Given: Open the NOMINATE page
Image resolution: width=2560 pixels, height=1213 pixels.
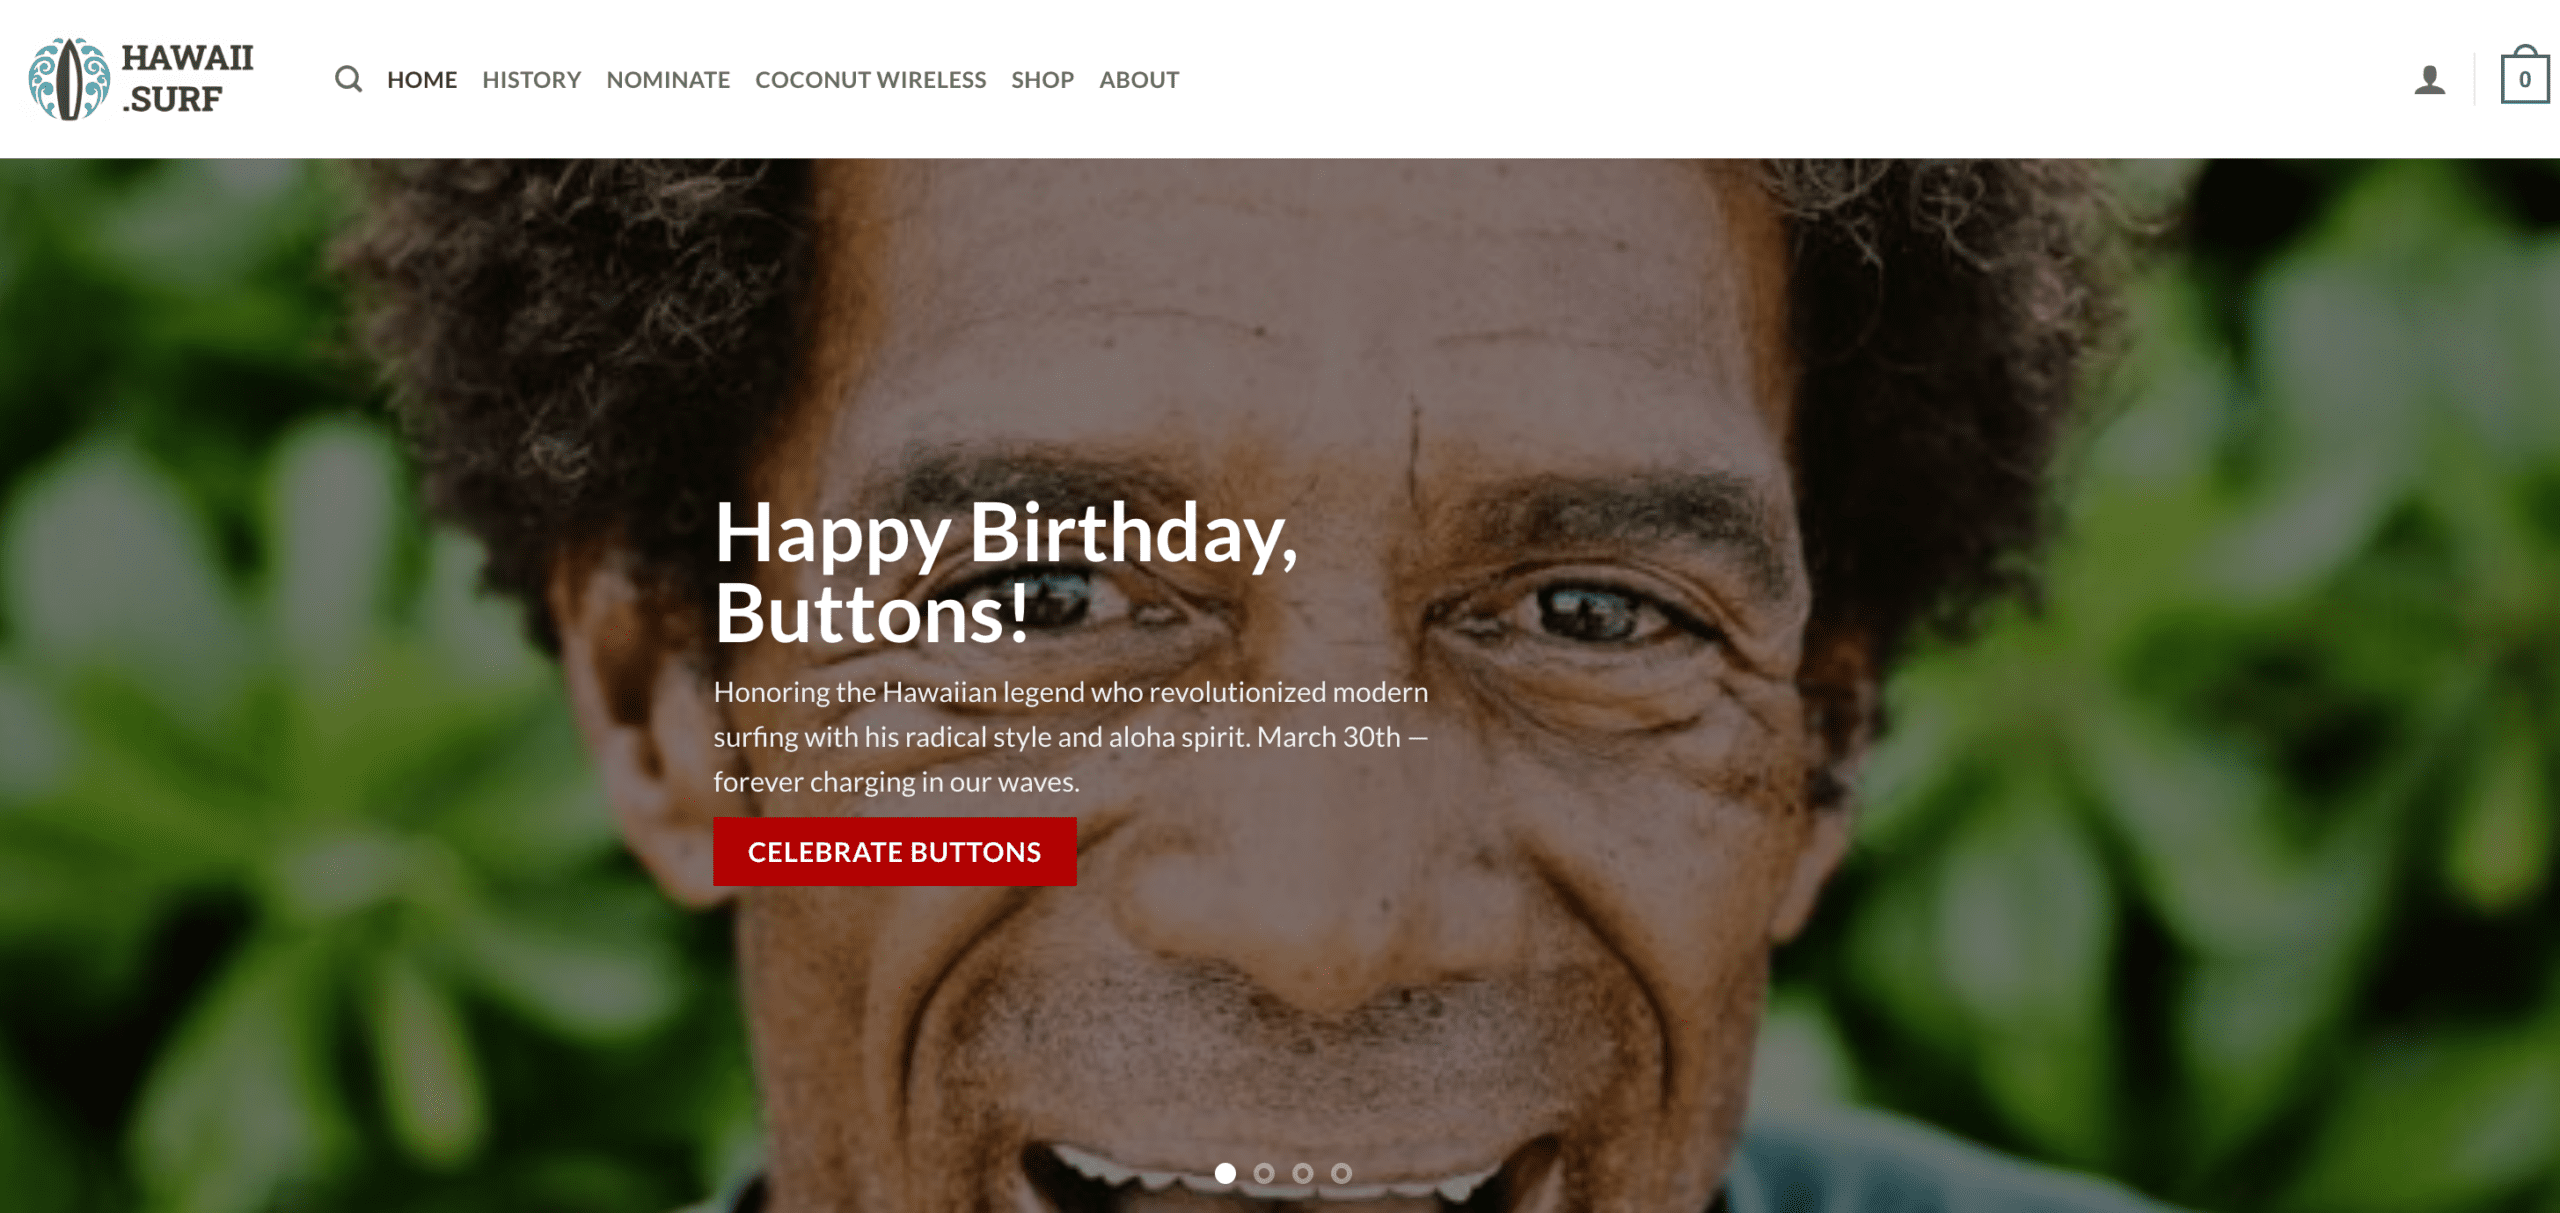Looking at the screenshot, I should coord(668,79).
